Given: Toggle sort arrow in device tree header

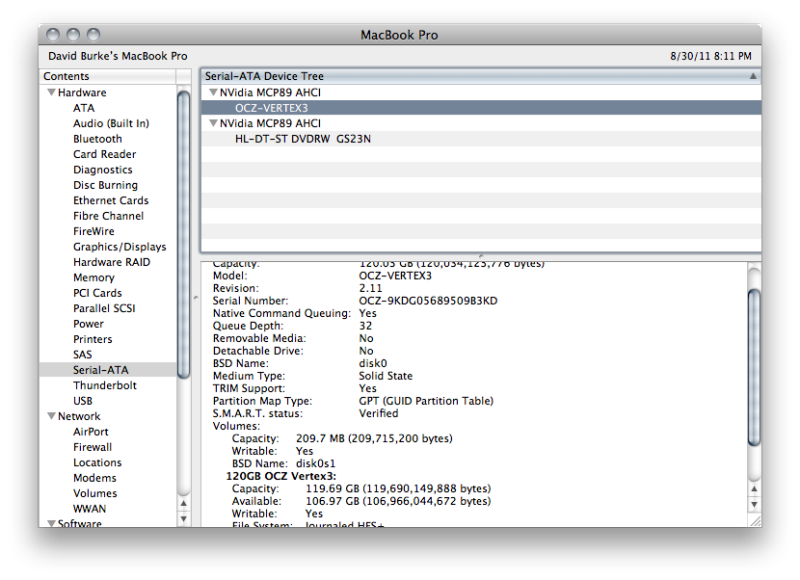Looking at the screenshot, I should tap(753, 76).
